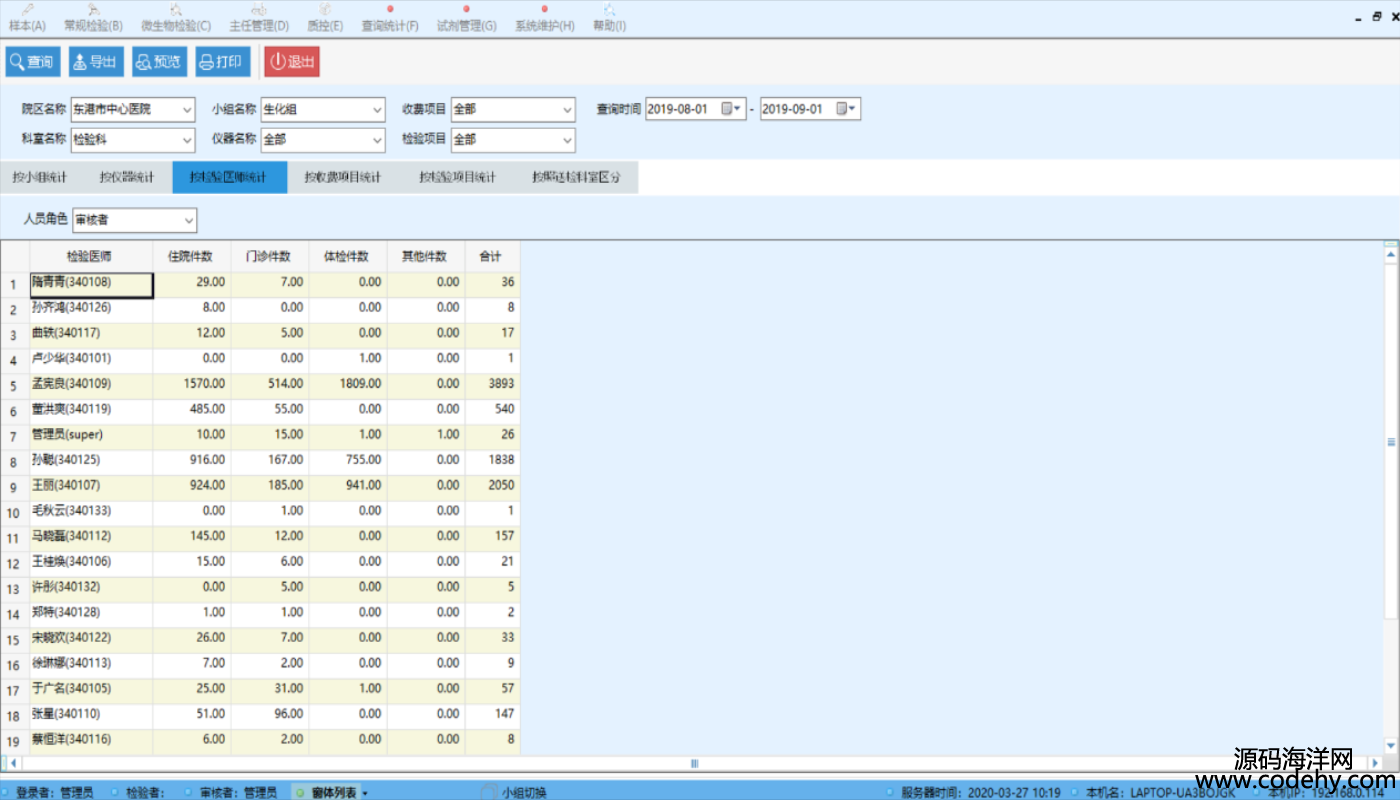Open the 试剂管理(G) menu
This screenshot has width=1400, height=800.
(x=467, y=19)
